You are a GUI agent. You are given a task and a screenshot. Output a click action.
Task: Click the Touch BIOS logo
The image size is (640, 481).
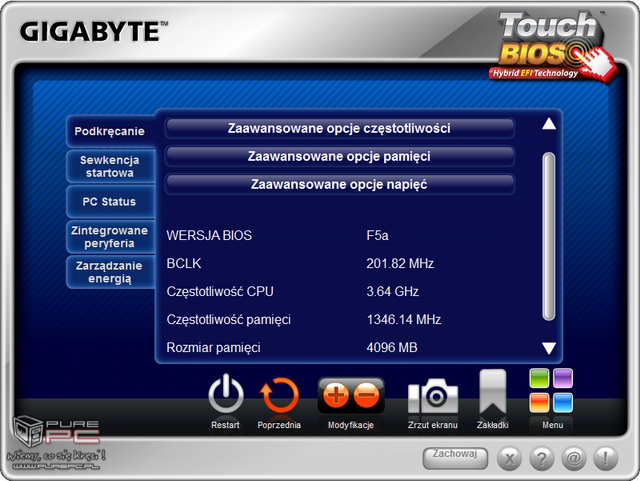coord(553,46)
